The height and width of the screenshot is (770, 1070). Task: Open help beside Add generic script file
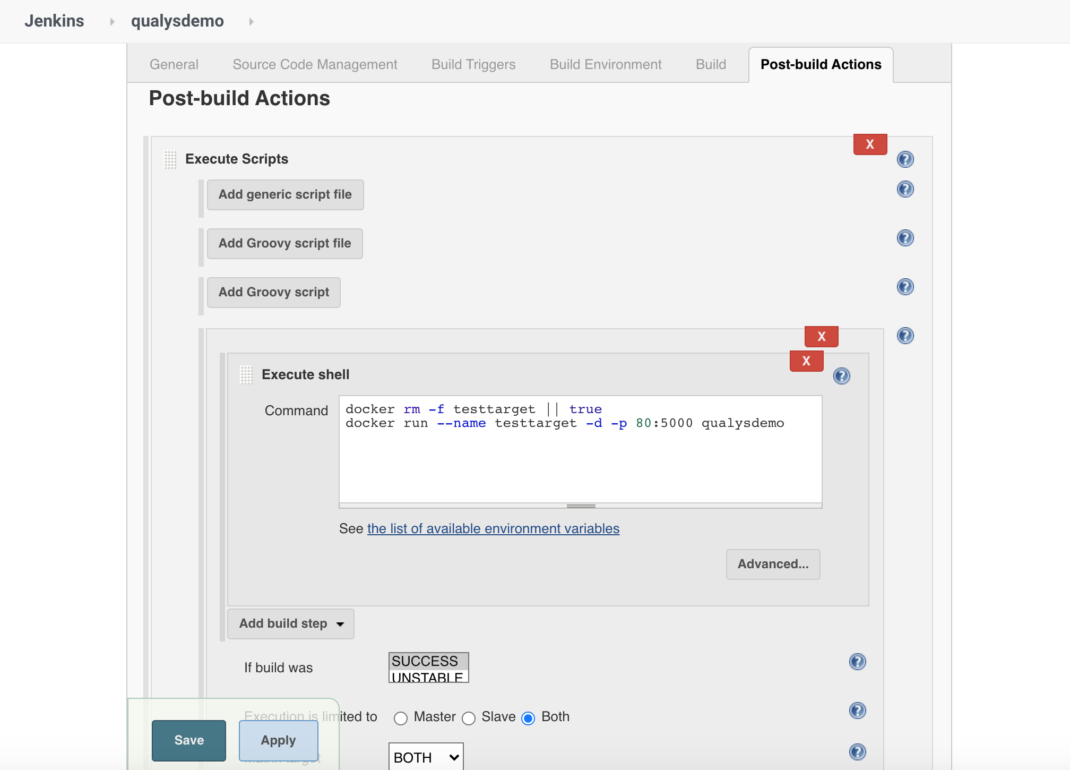pyautogui.click(x=905, y=189)
